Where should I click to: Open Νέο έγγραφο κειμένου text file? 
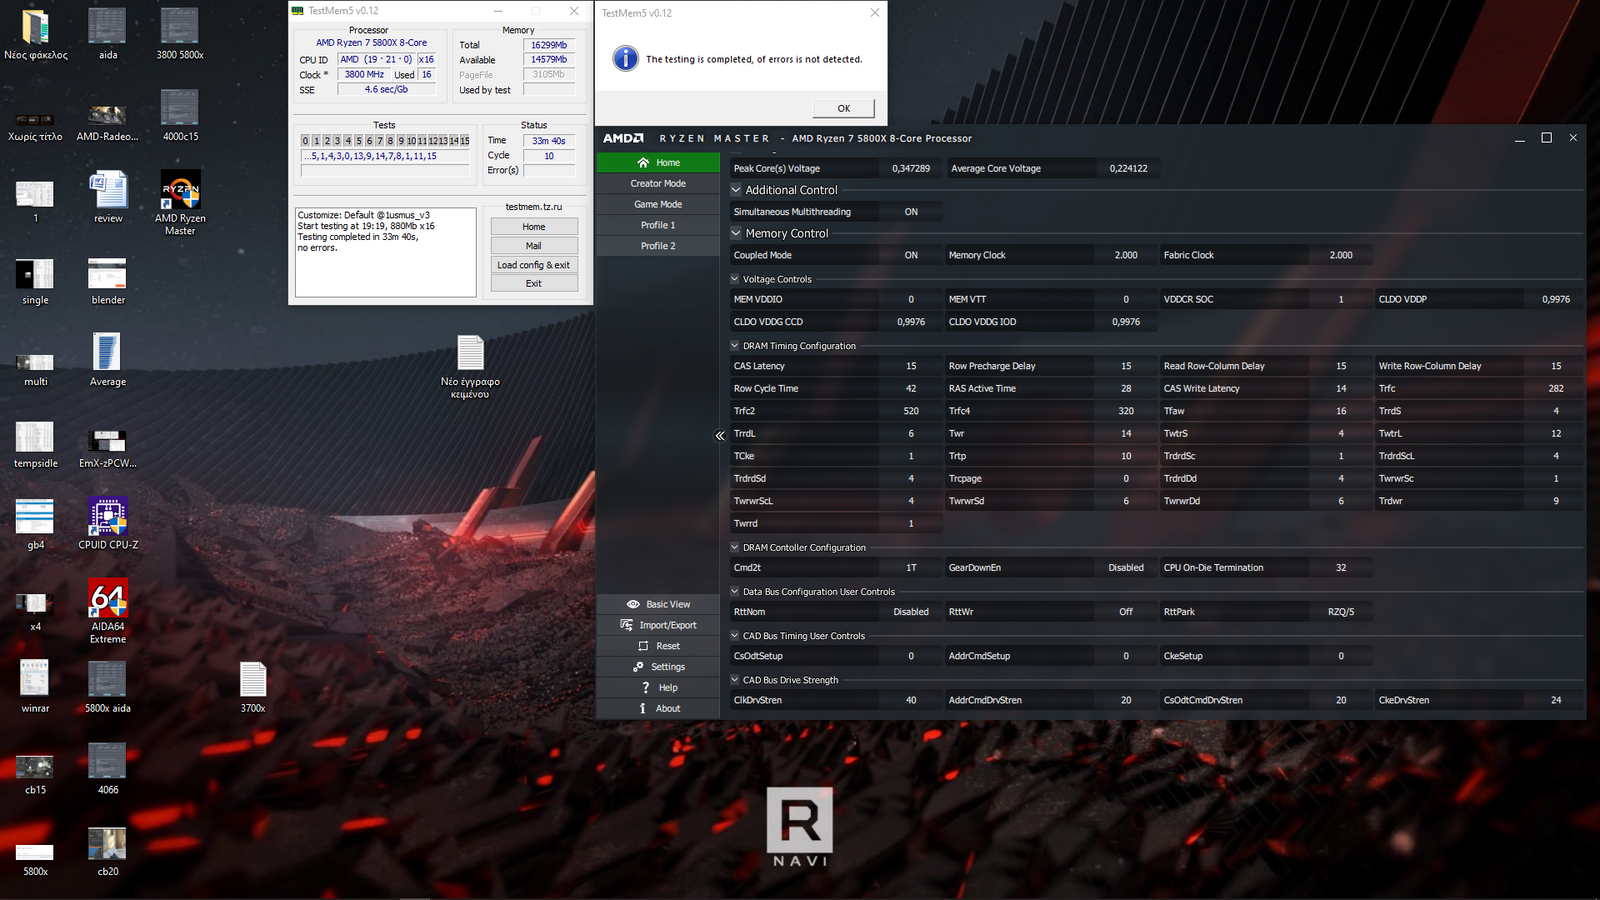pos(470,367)
